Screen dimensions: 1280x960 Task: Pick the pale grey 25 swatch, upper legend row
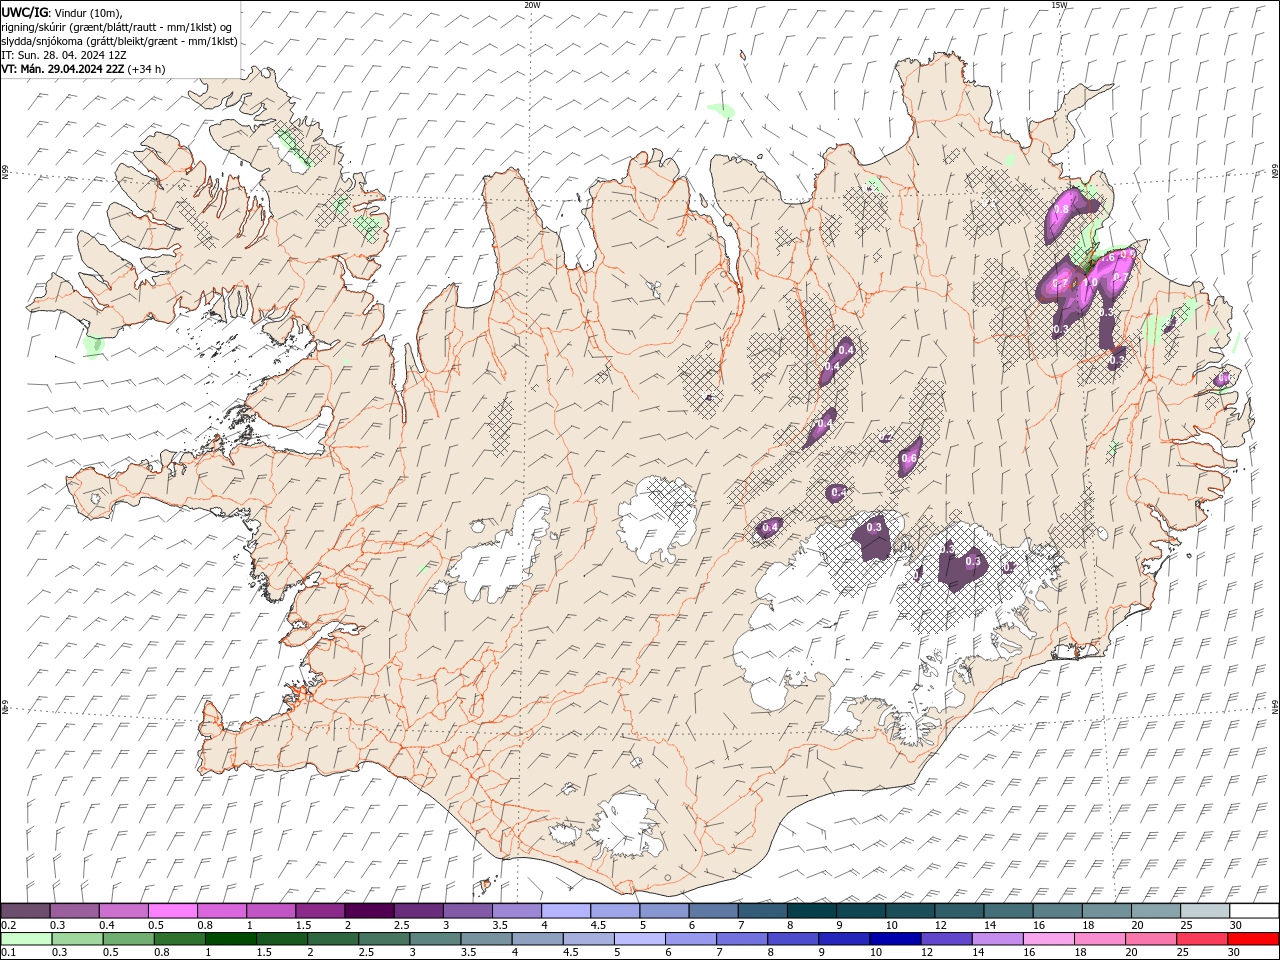click(x=1205, y=911)
